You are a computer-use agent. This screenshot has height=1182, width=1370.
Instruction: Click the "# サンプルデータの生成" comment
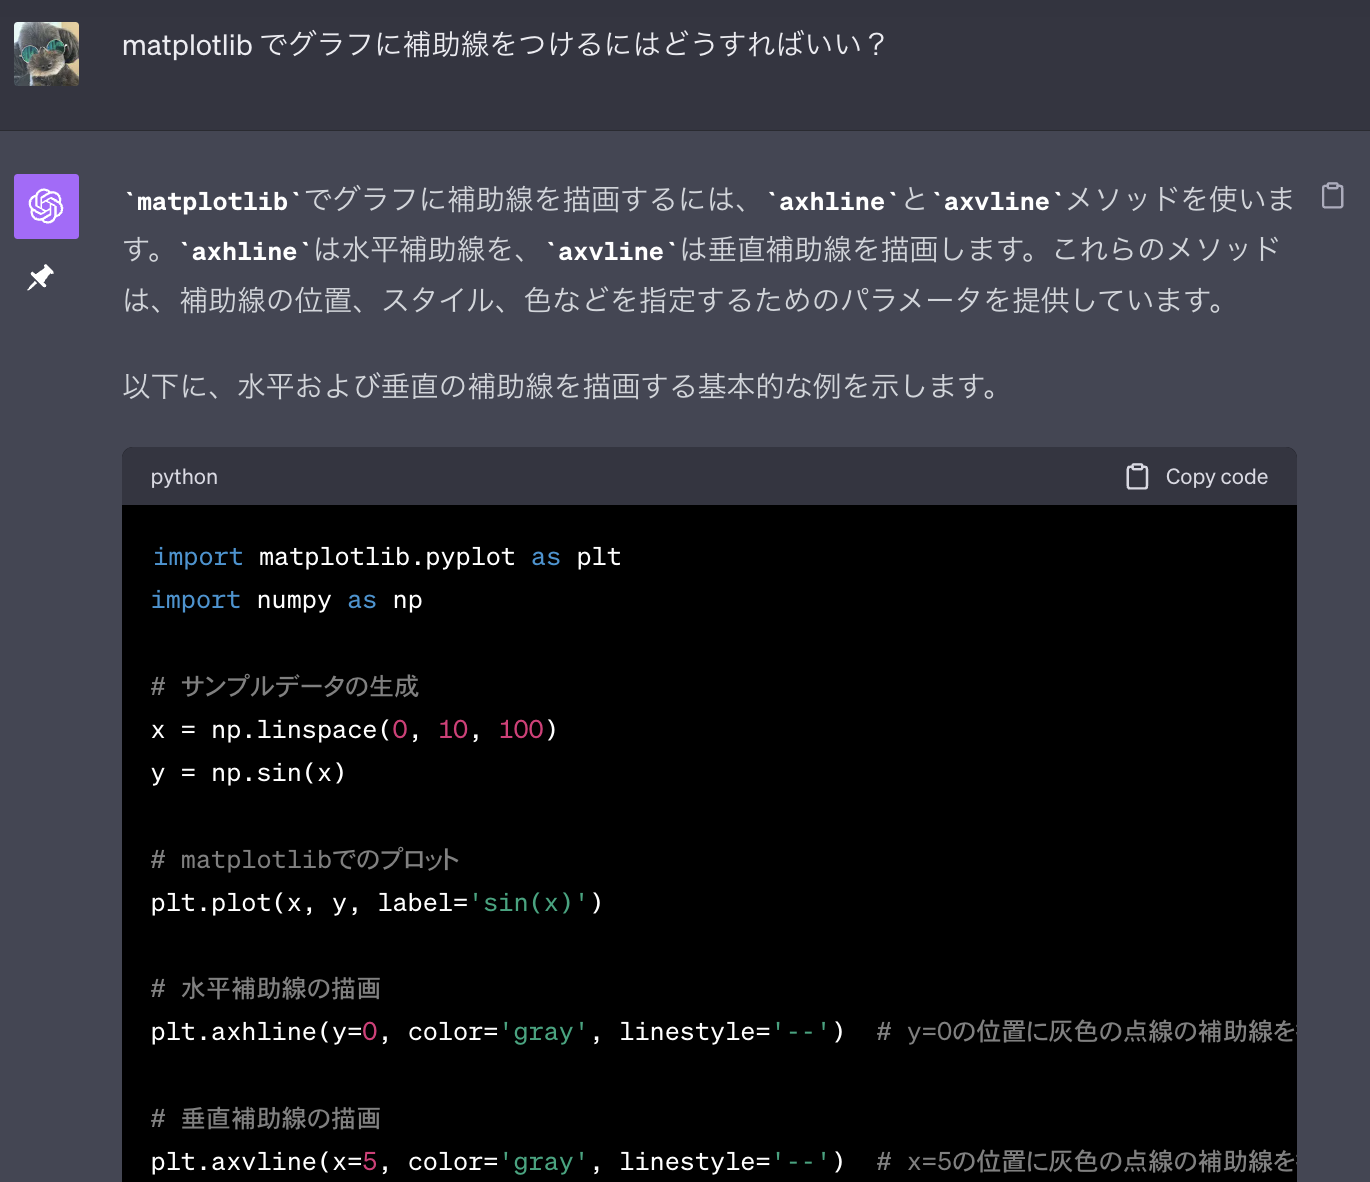pos(285,686)
